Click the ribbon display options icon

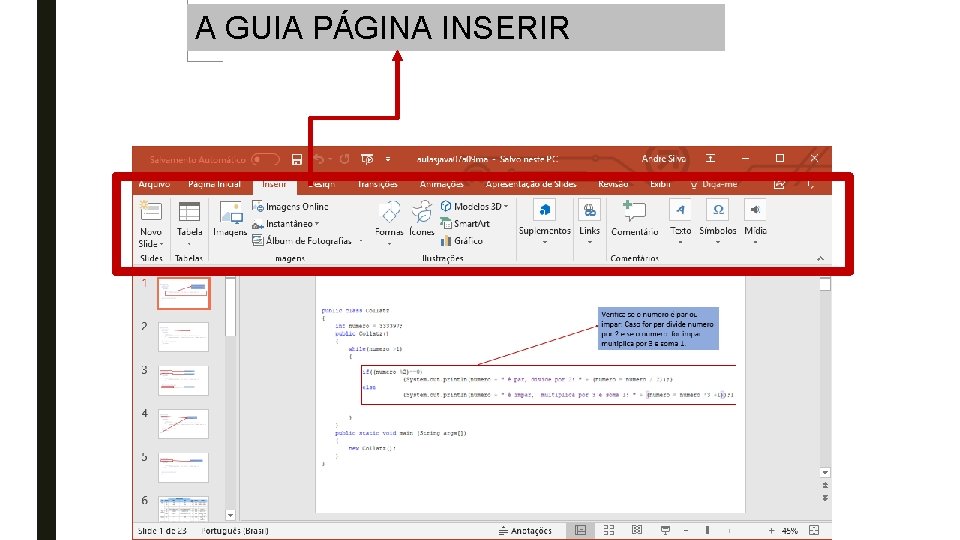(x=710, y=159)
